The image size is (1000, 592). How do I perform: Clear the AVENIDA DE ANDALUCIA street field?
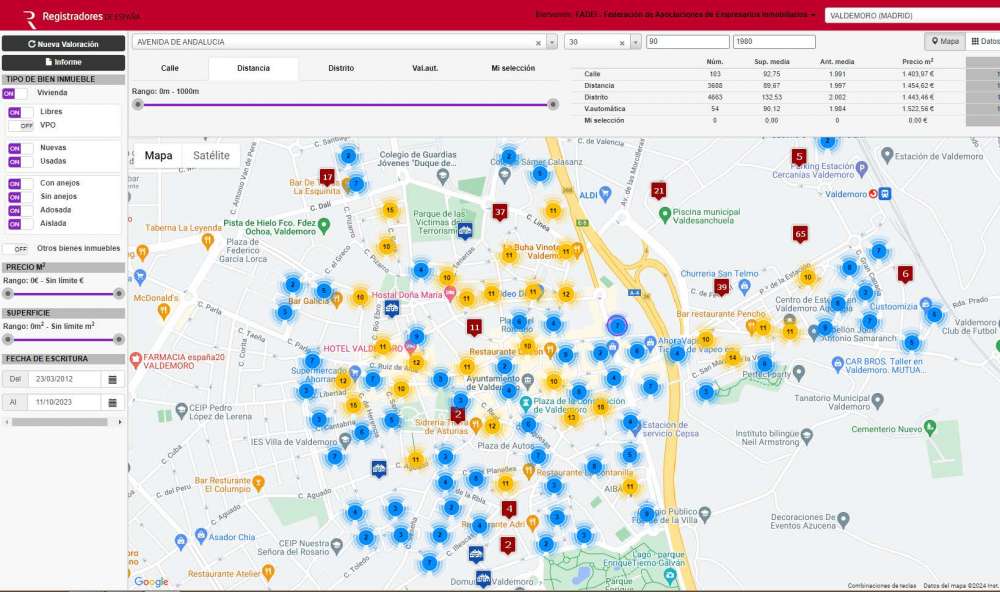point(538,43)
